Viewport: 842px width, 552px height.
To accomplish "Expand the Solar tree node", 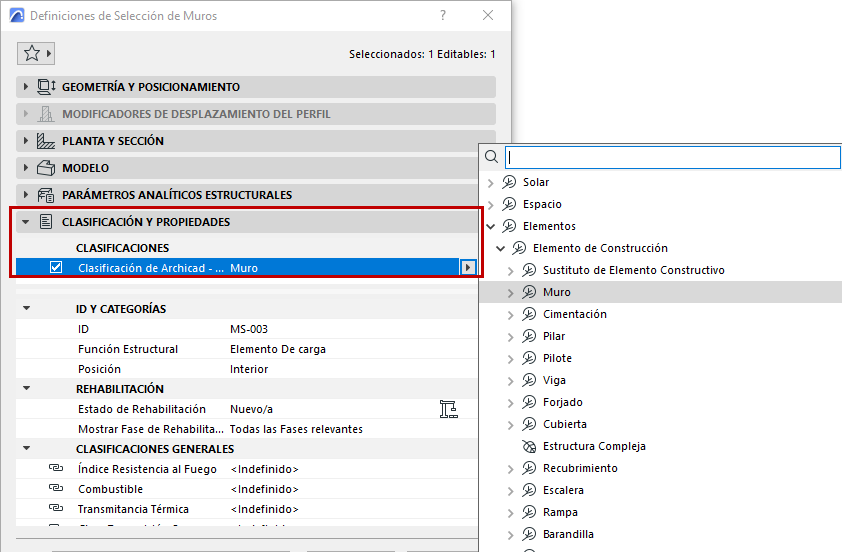I will tap(490, 183).
